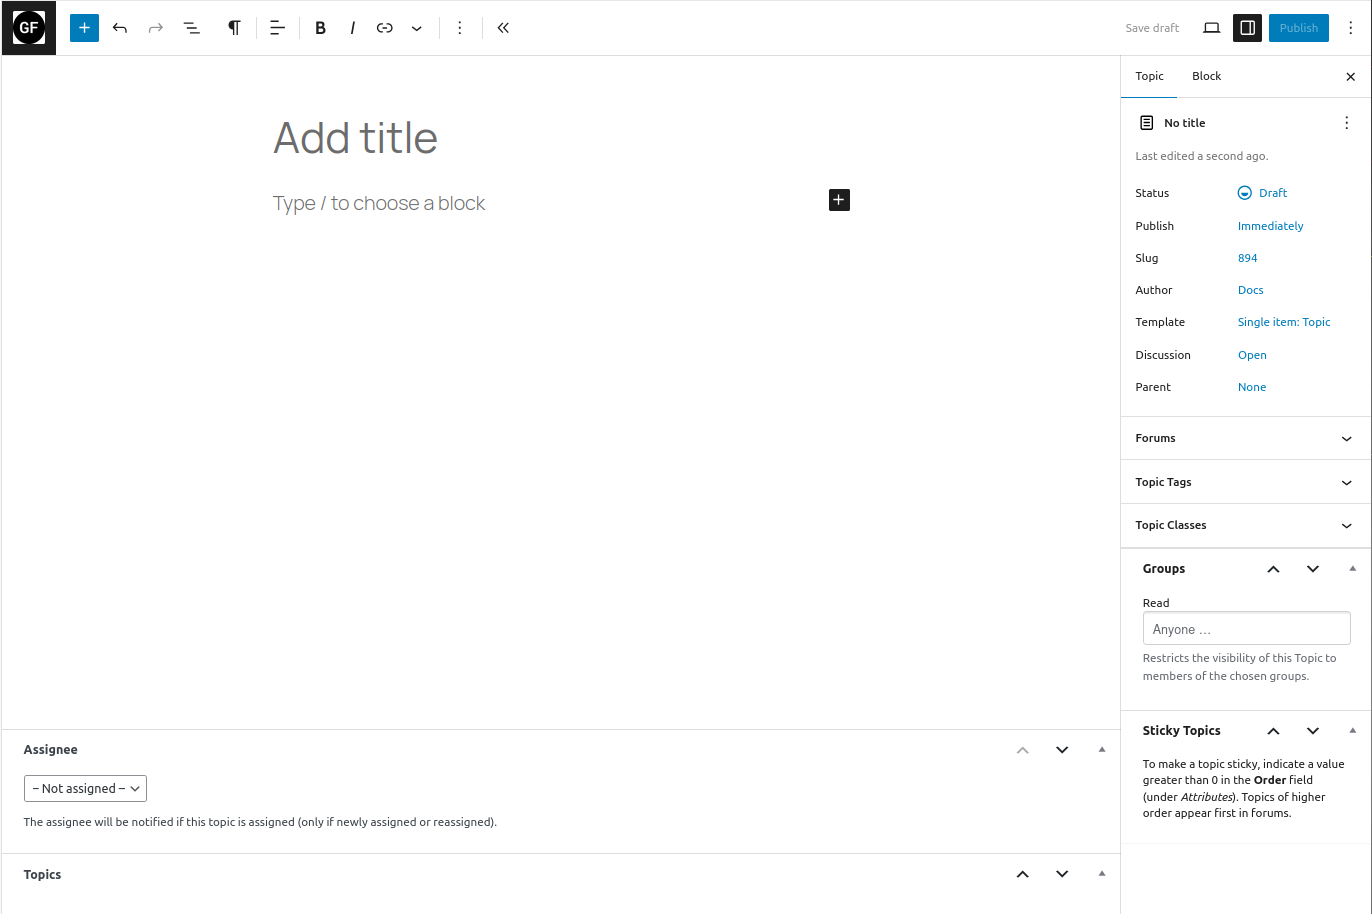Expand the Forums section

1245,438
